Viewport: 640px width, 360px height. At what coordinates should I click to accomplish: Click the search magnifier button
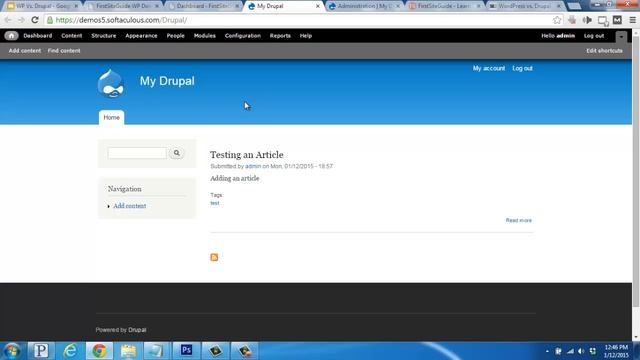coord(176,153)
